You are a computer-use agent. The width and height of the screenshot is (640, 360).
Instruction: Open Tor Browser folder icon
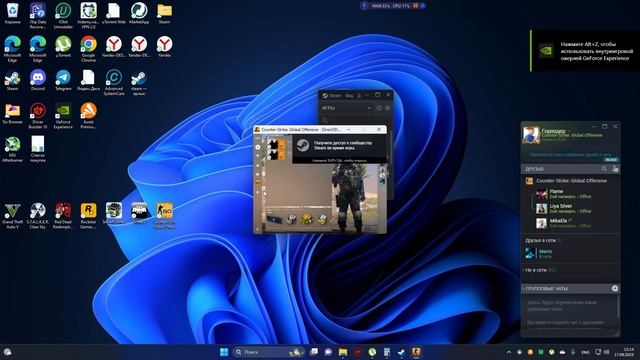click(x=12, y=113)
